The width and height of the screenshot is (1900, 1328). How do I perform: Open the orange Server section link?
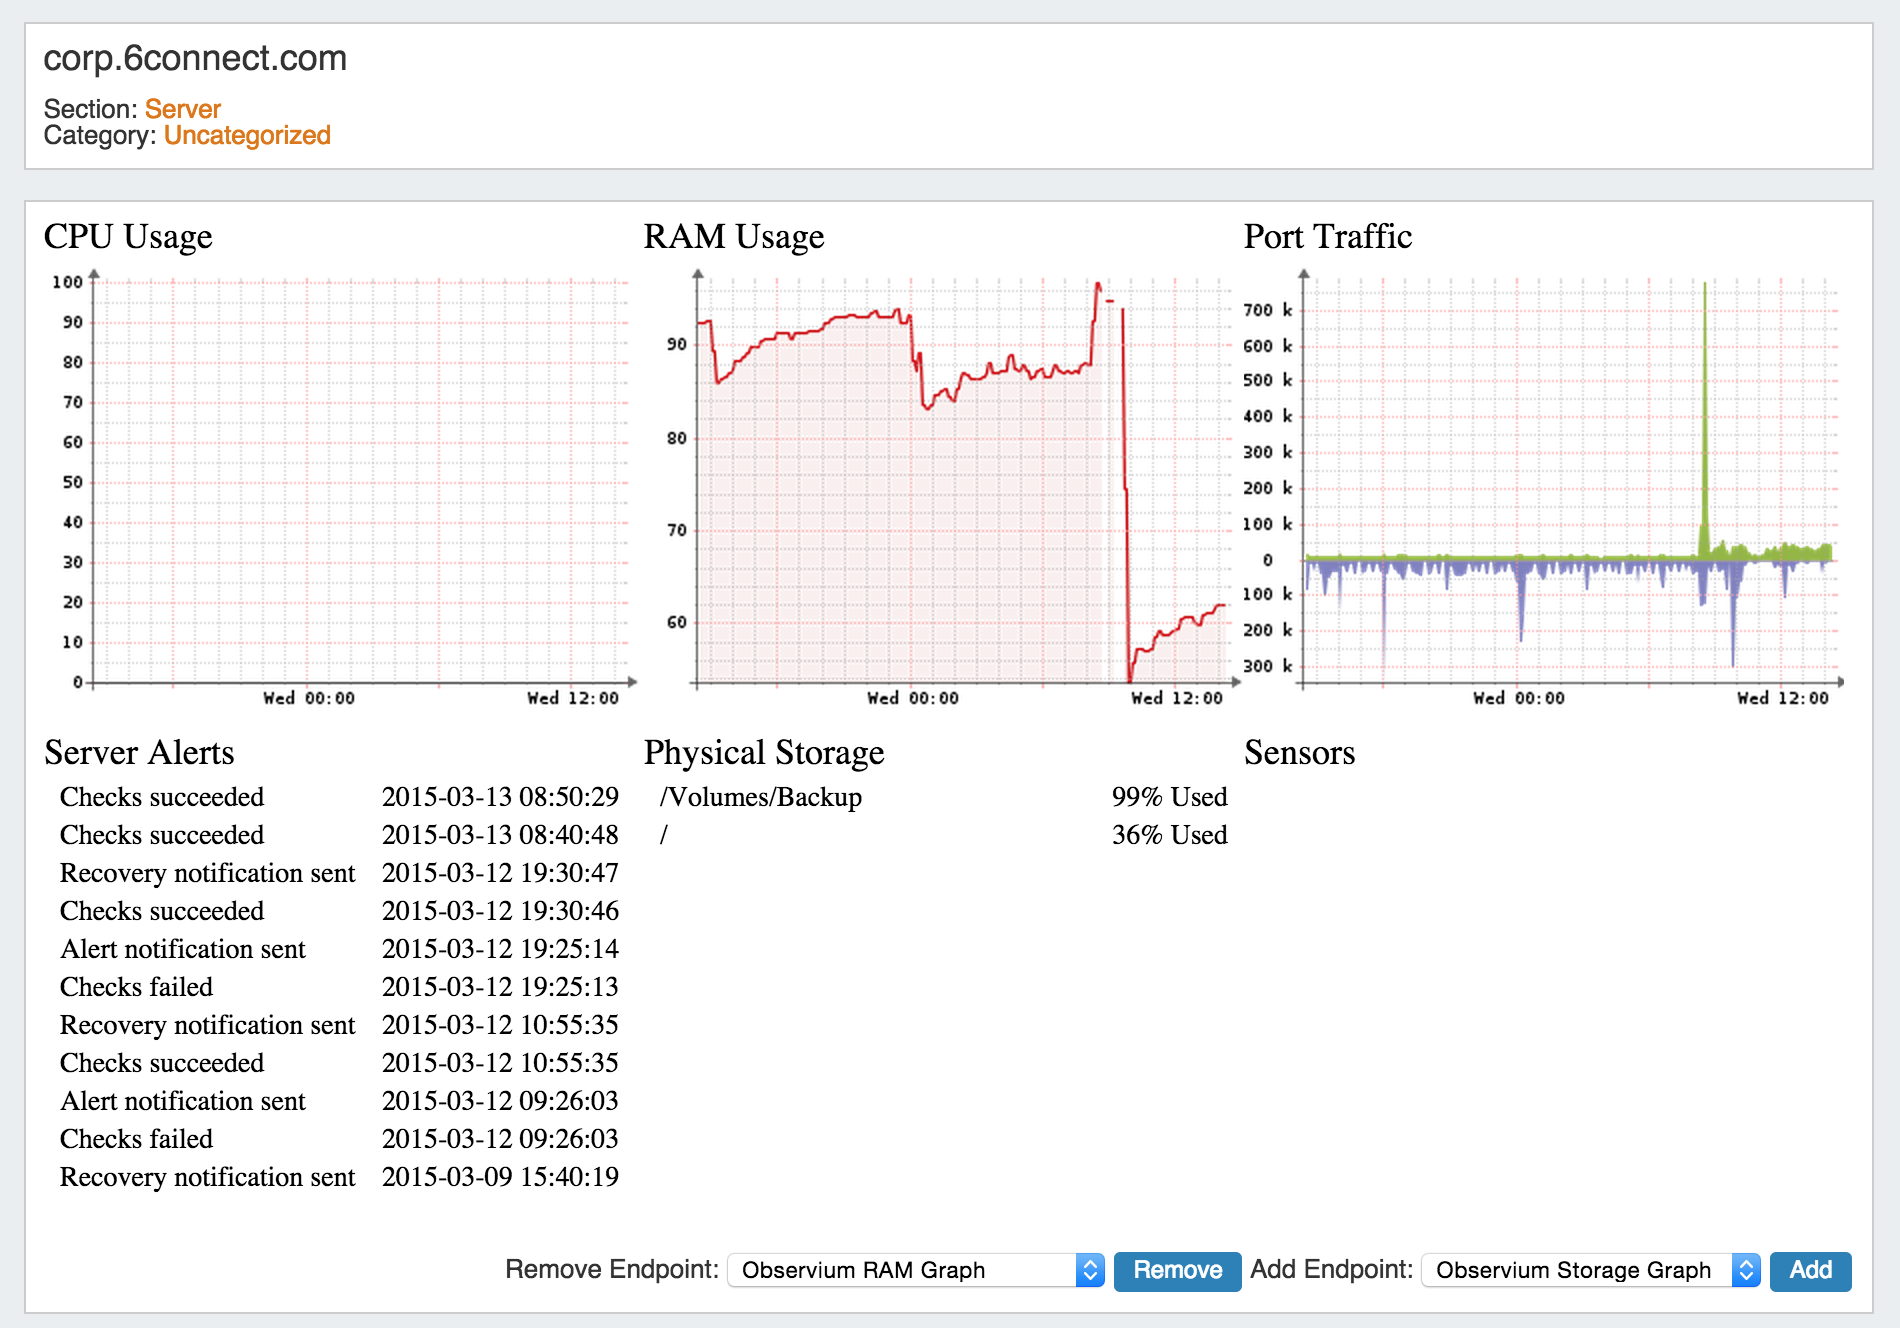click(182, 109)
